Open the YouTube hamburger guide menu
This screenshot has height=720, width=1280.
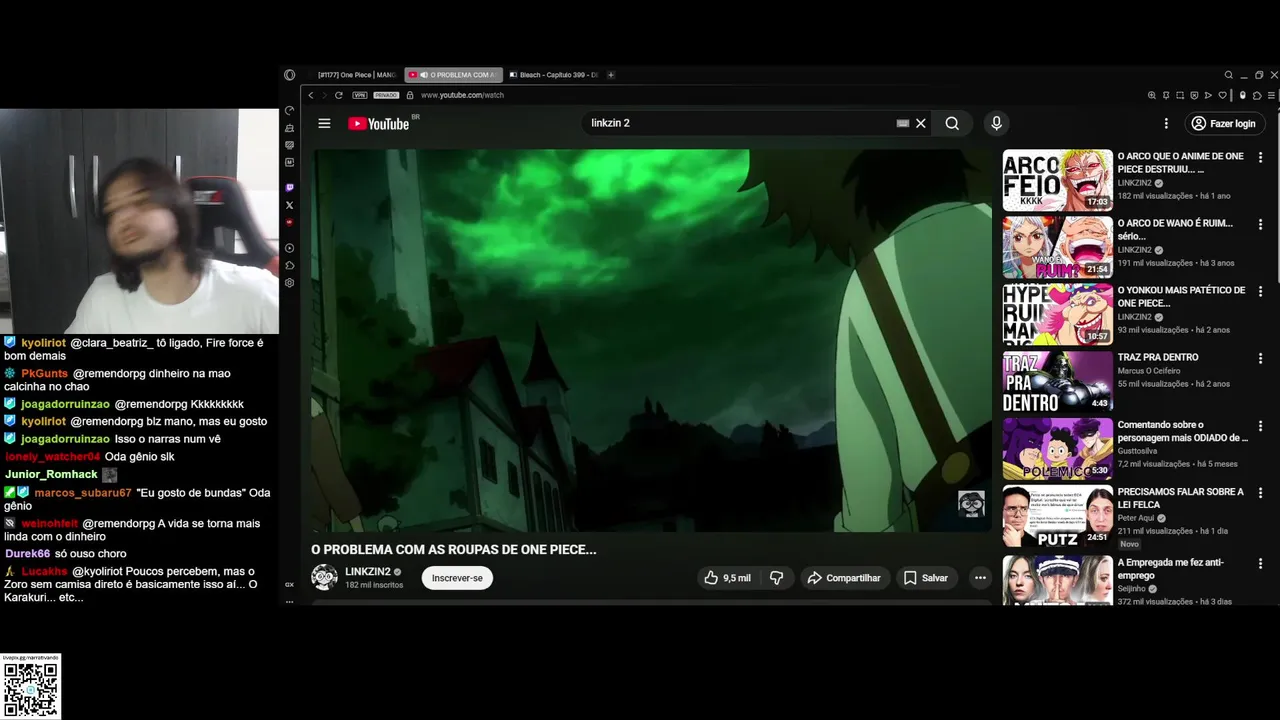click(x=324, y=123)
